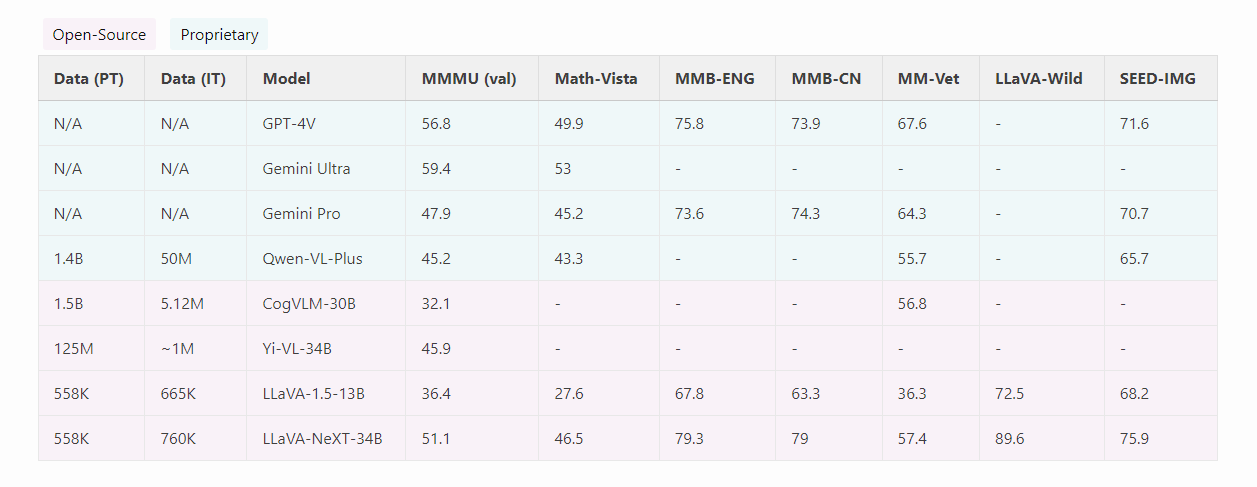Click the Qwen-VL-Plus model cell
Viewport: 1257px width, 487px height.
(312, 259)
